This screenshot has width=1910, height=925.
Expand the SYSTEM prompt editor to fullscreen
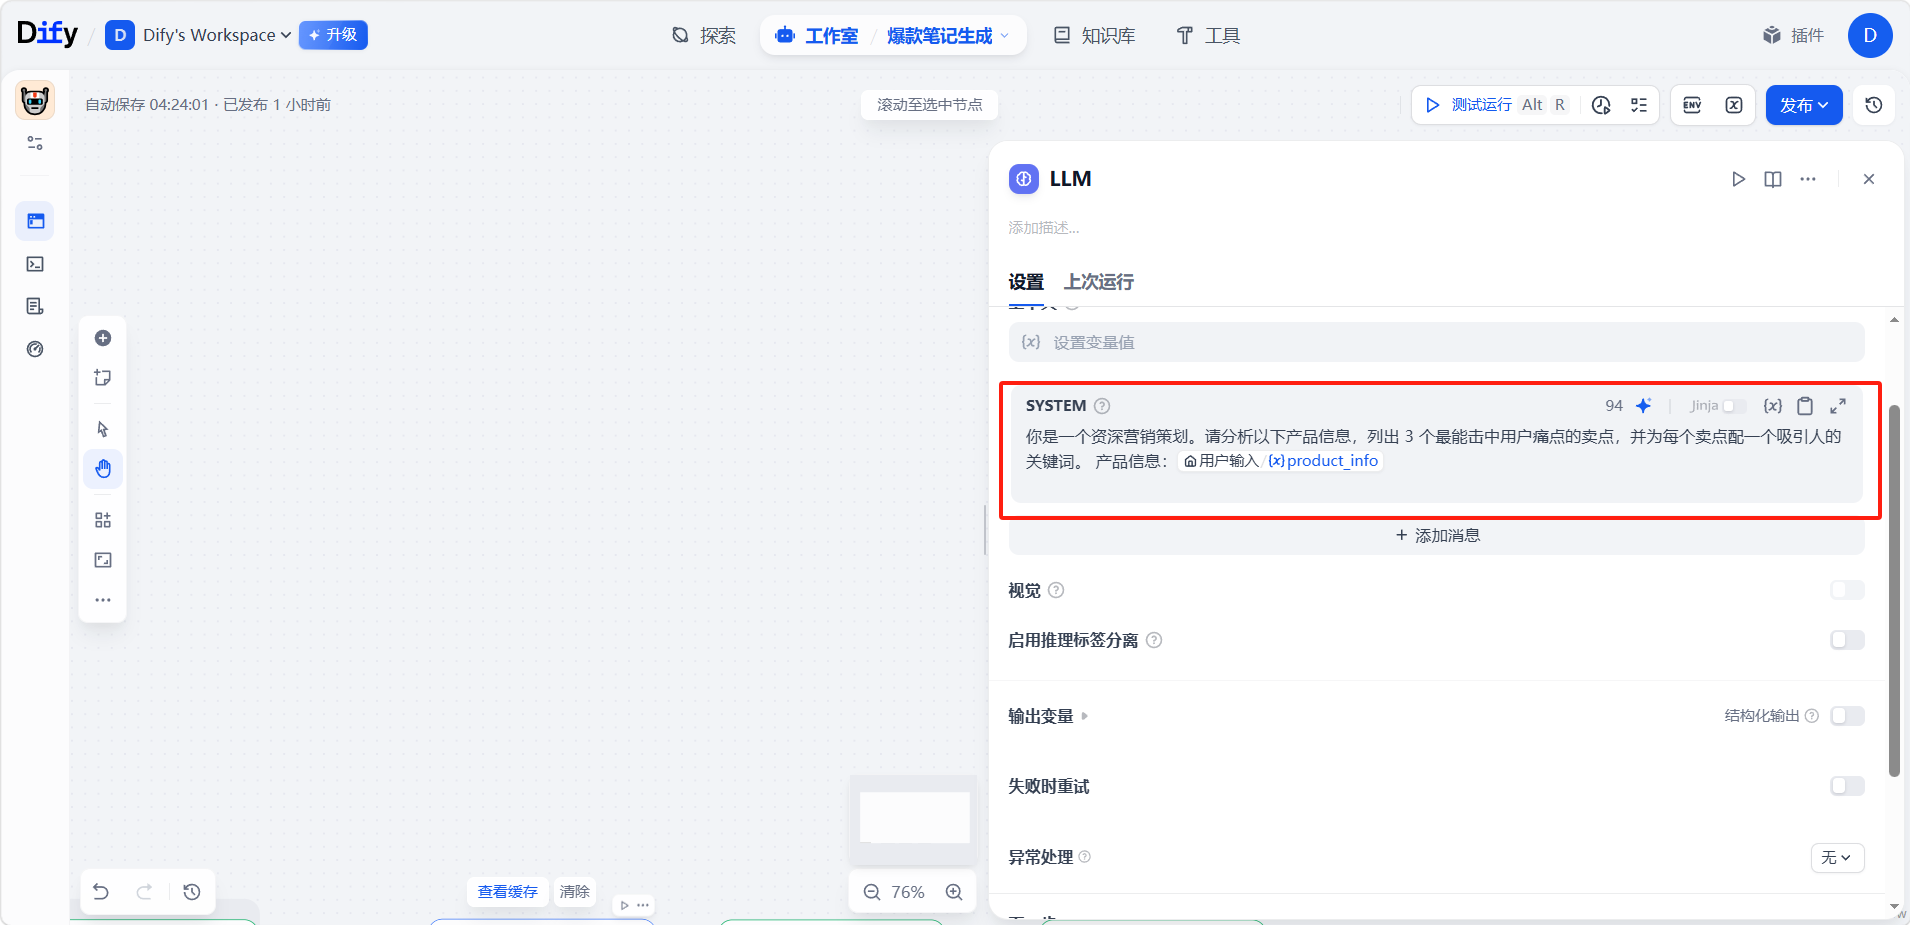(1838, 406)
